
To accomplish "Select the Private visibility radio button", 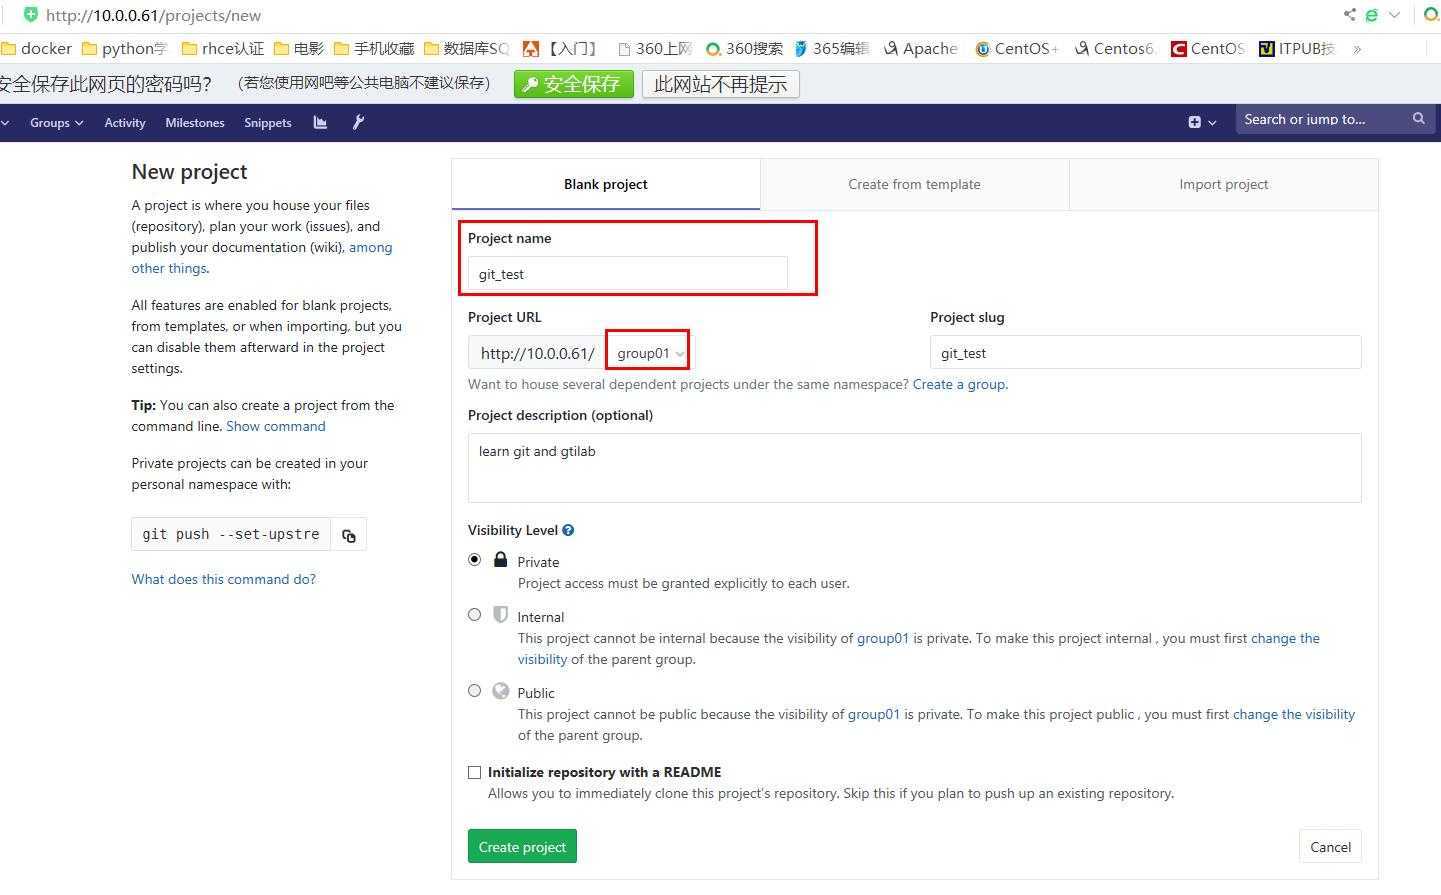I will [x=475, y=560].
